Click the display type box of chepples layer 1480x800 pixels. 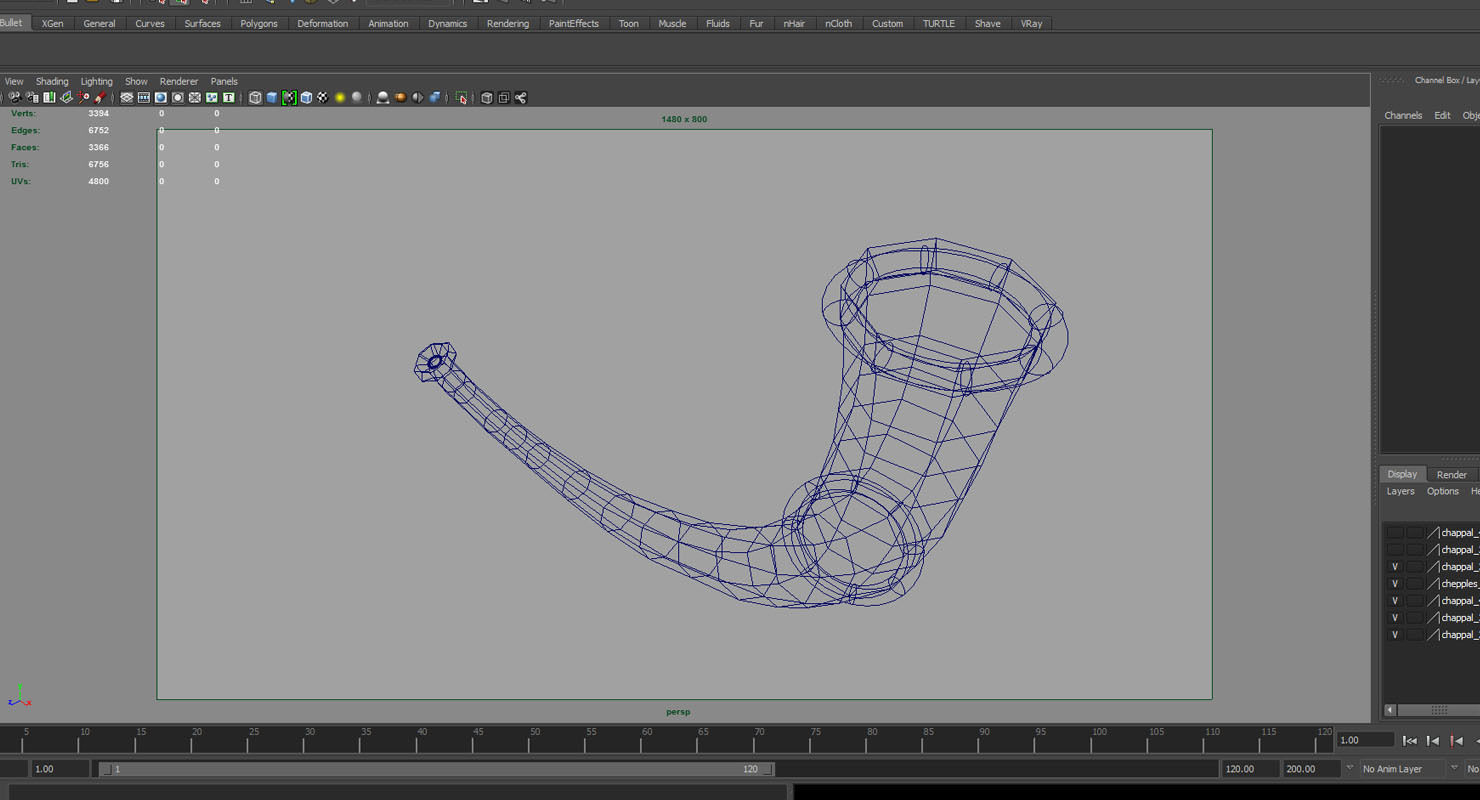(x=1414, y=584)
